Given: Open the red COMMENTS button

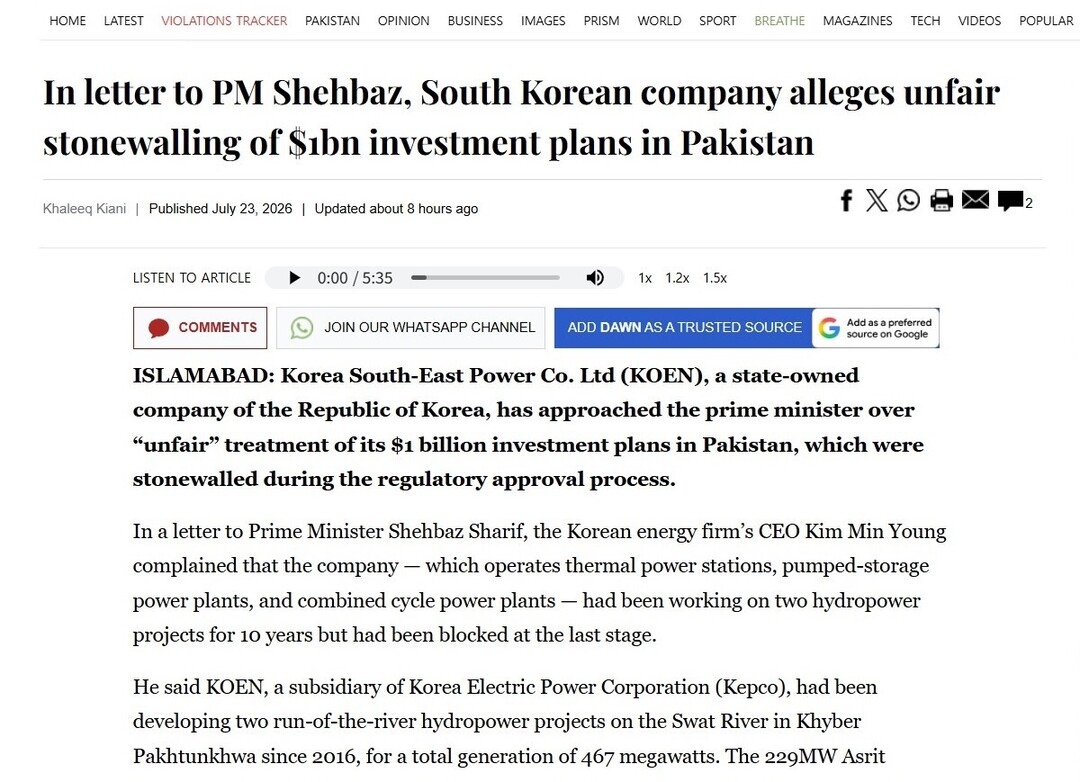Looking at the screenshot, I should pos(200,327).
